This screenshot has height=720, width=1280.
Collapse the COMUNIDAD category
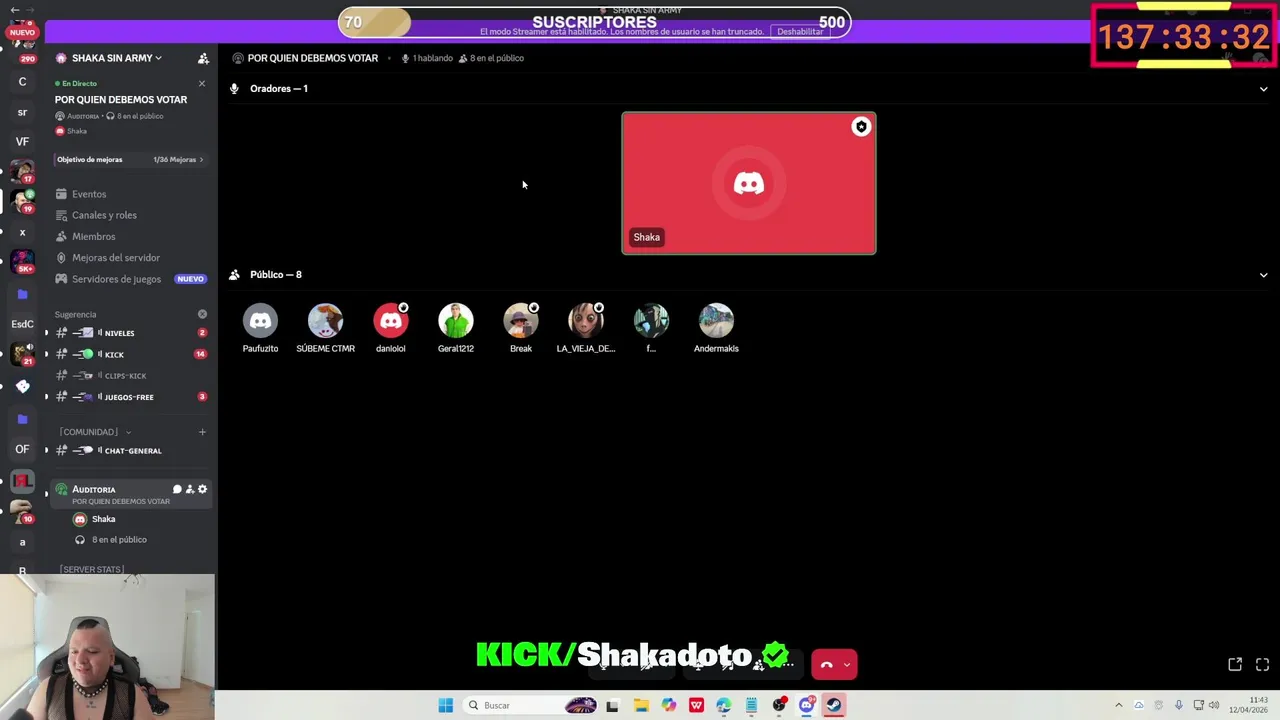coord(95,432)
